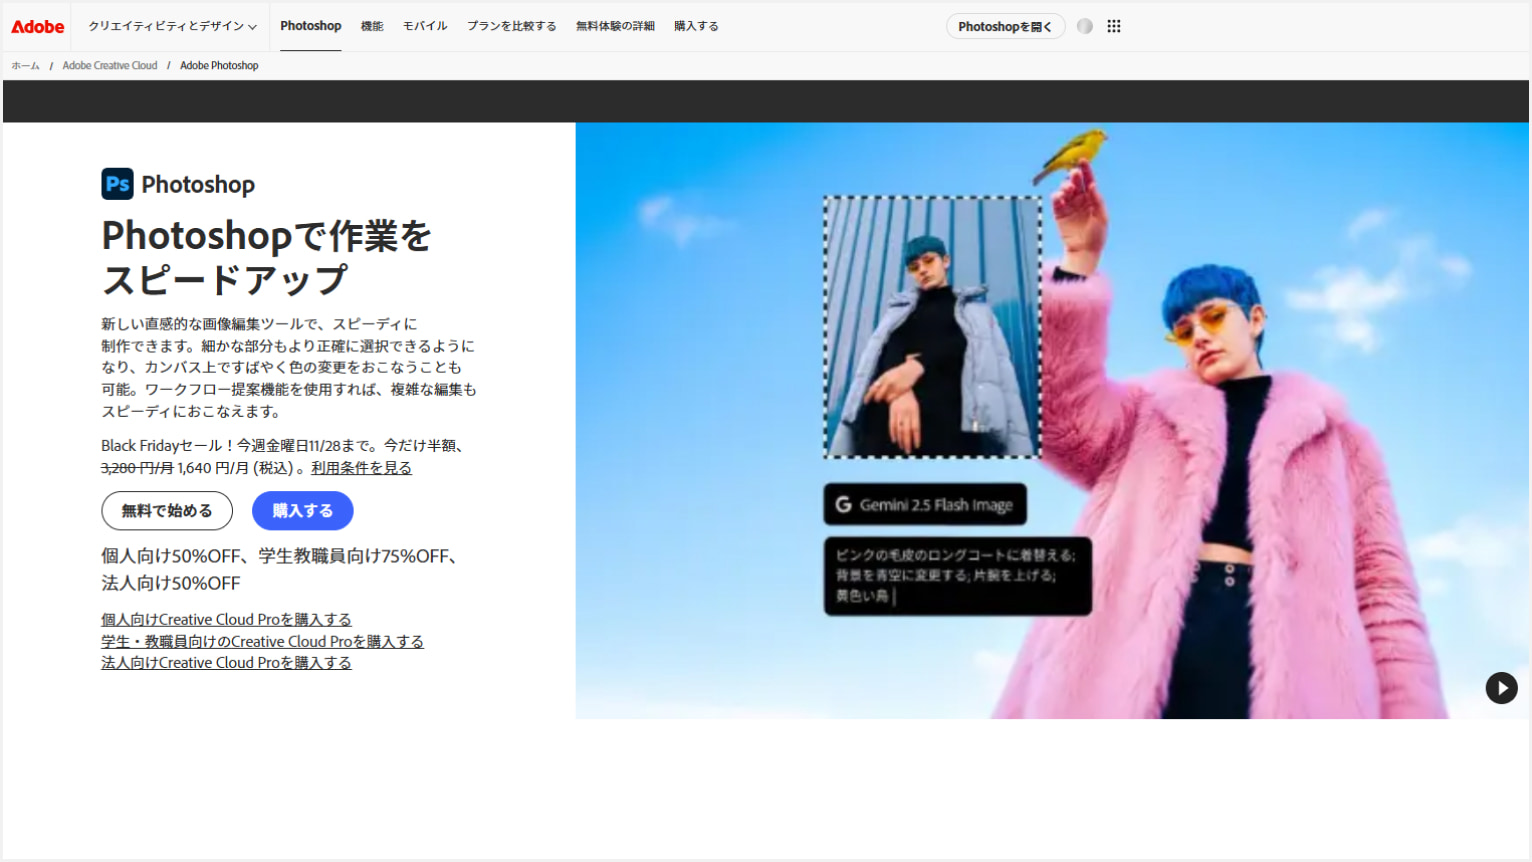Switch to the 機能 navigation tab
Screen dimensions: 1532x862
click(372, 26)
